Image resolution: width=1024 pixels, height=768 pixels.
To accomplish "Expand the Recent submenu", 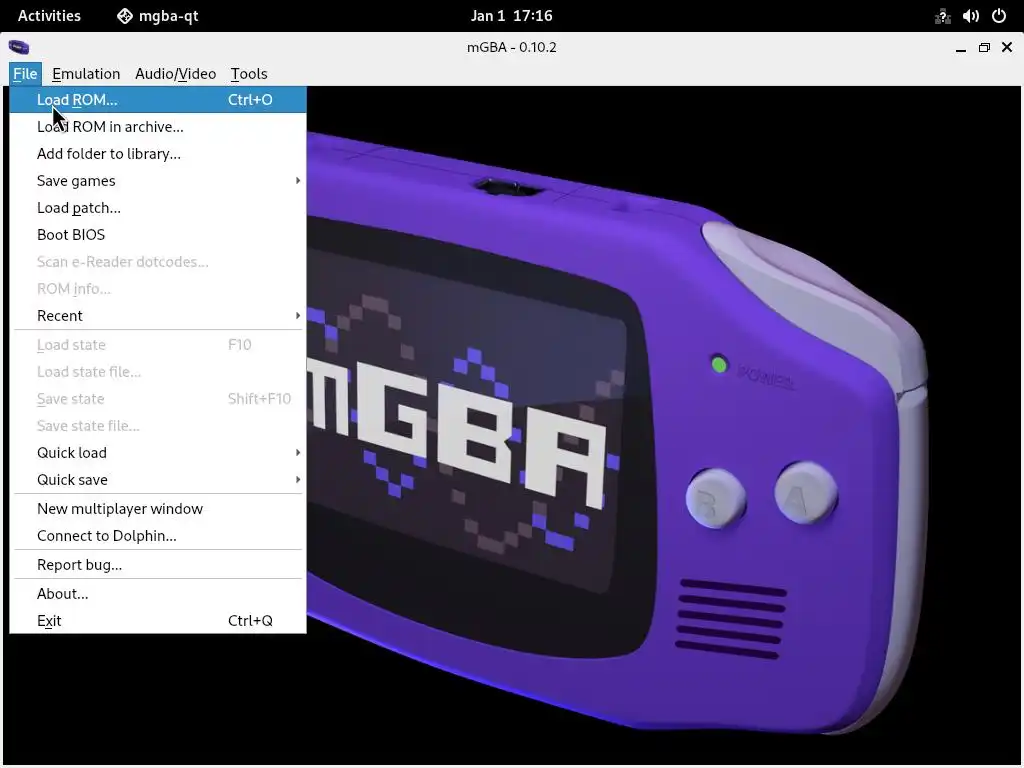I will 158,315.
